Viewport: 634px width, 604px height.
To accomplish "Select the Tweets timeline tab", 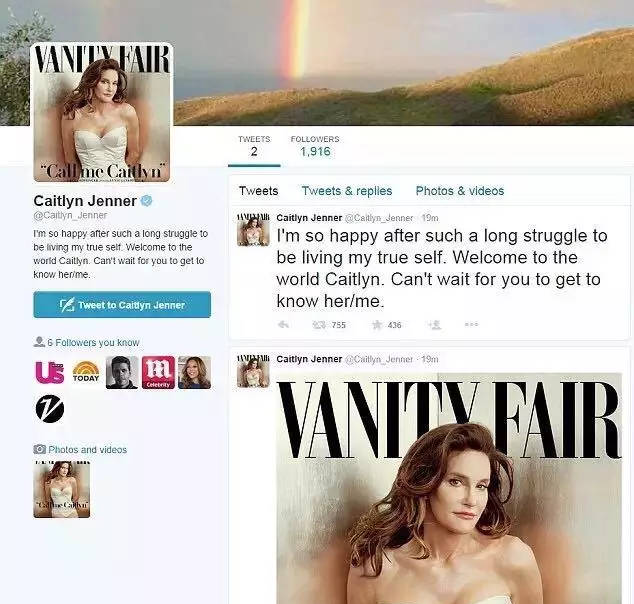I will [258, 191].
